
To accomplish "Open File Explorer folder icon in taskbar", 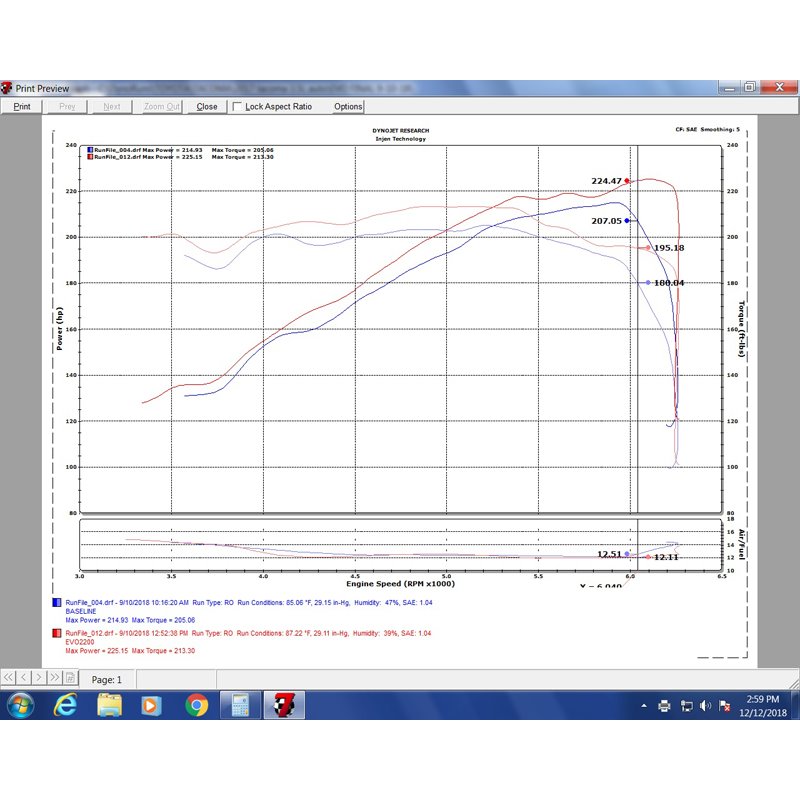I will pos(109,705).
